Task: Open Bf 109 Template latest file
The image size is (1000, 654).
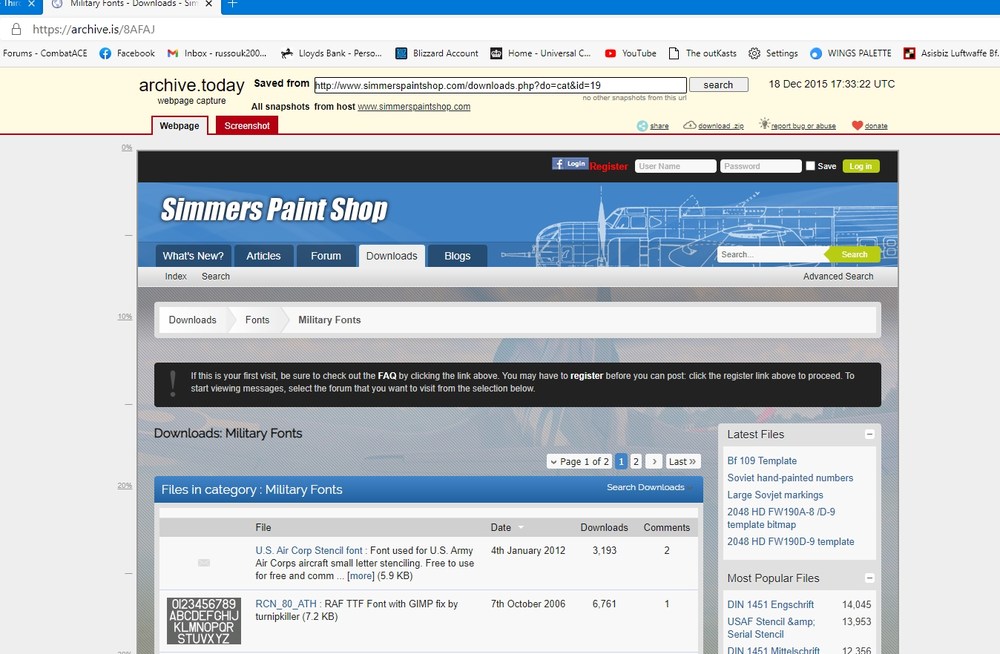Action: [761, 461]
